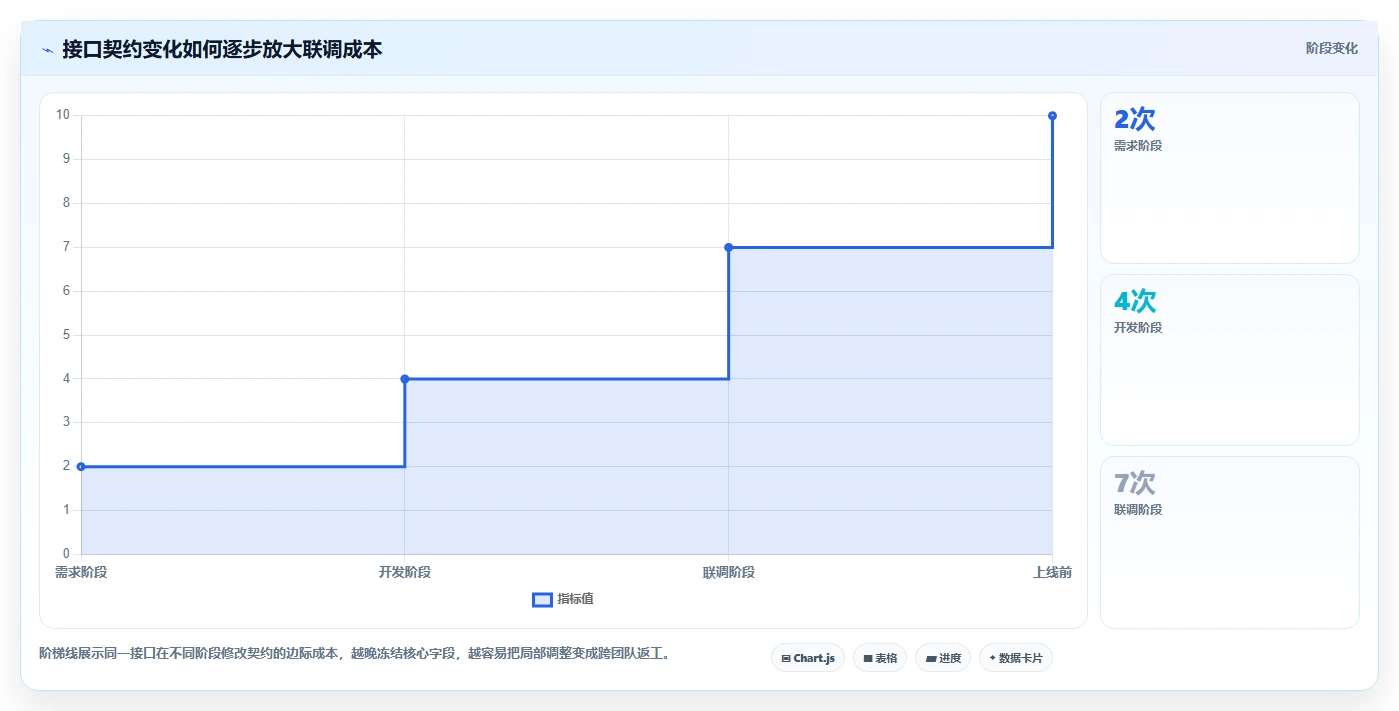This screenshot has width=1399, height=711.
Task: Click the 阶段变化 label in header
Action: (x=1331, y=48)
